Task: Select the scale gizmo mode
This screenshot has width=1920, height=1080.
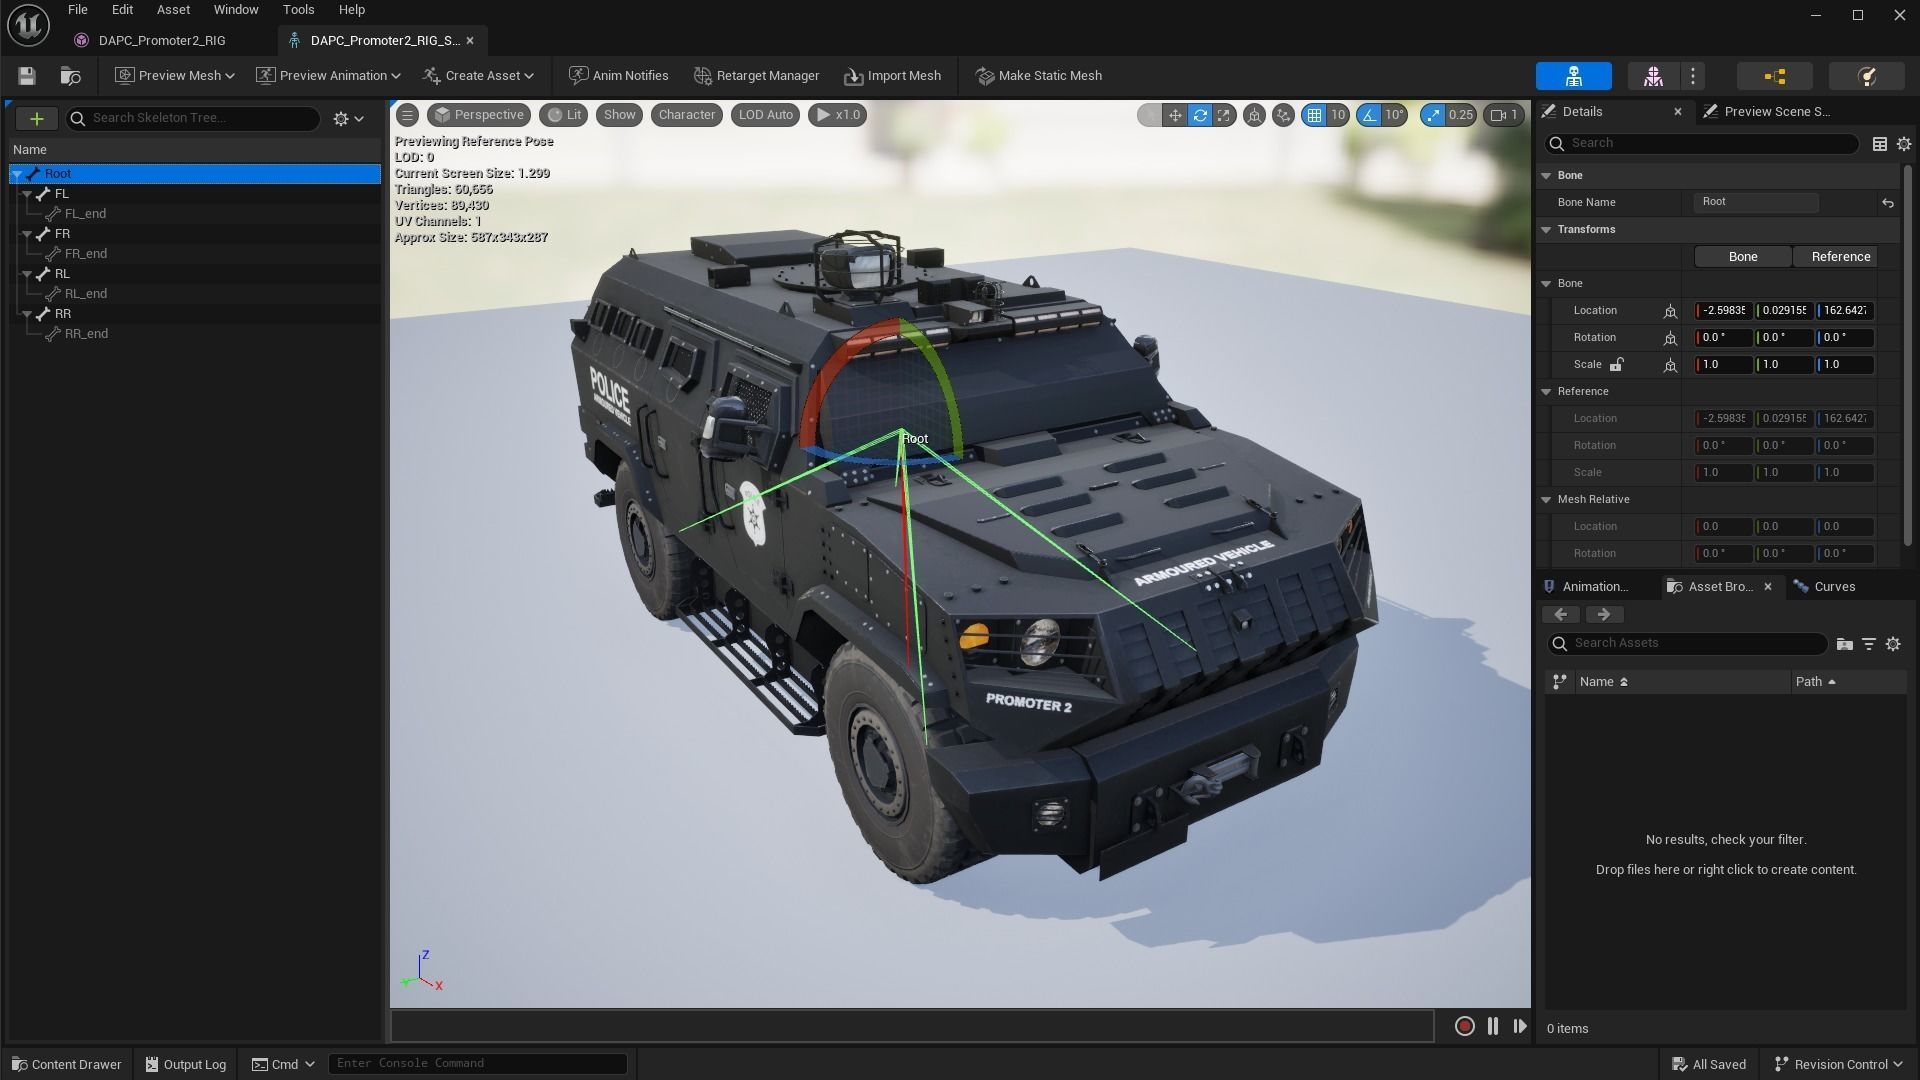Action: [x=1224, y=115]
